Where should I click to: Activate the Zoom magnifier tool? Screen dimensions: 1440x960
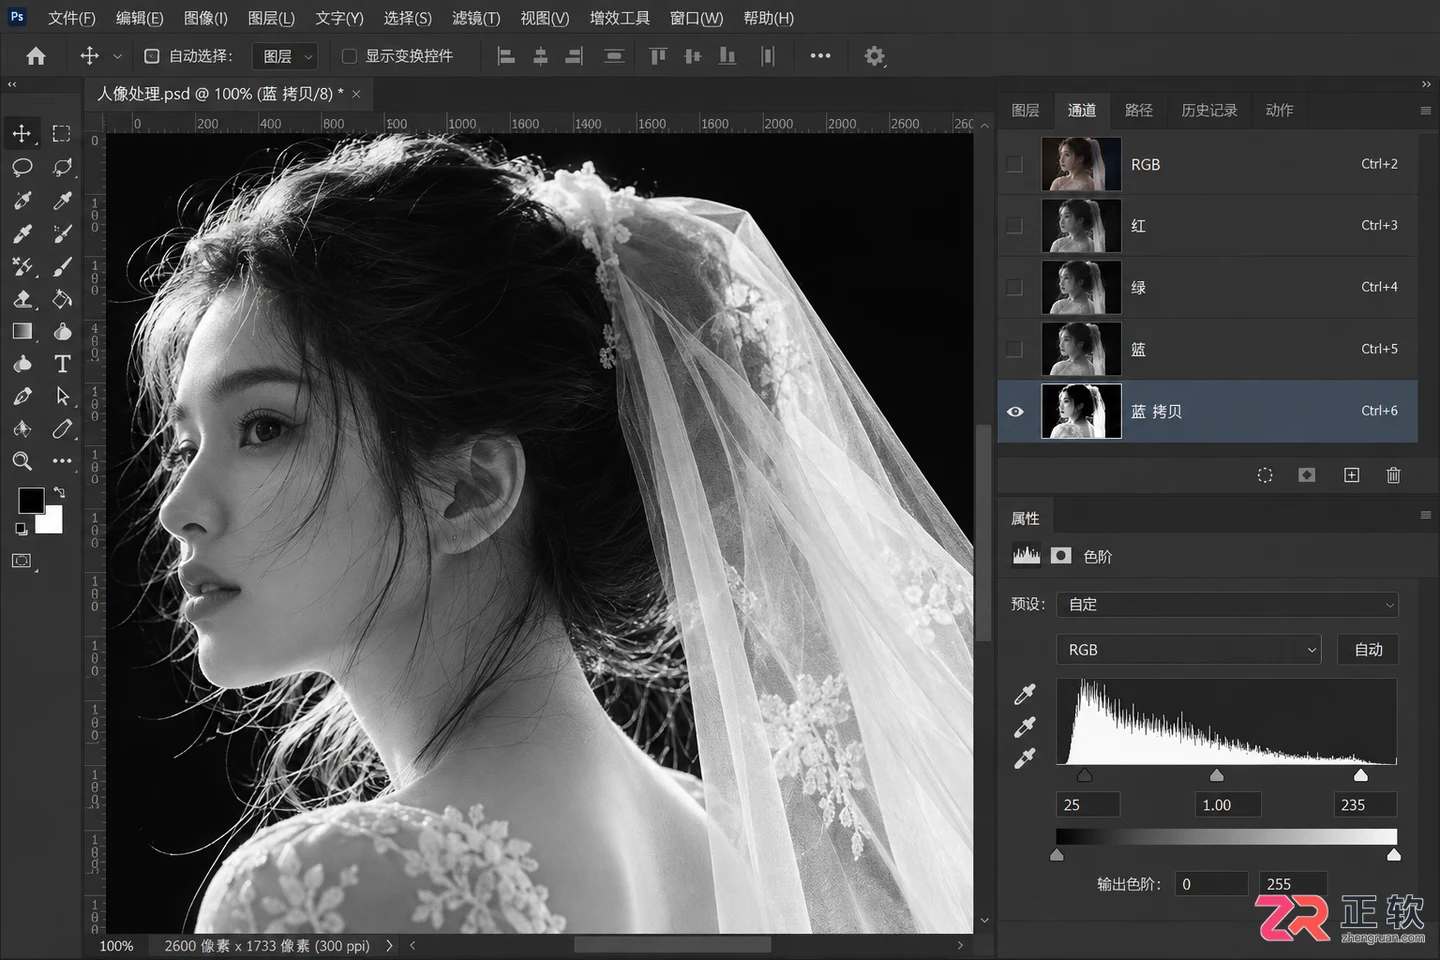[x=21, y=461]
